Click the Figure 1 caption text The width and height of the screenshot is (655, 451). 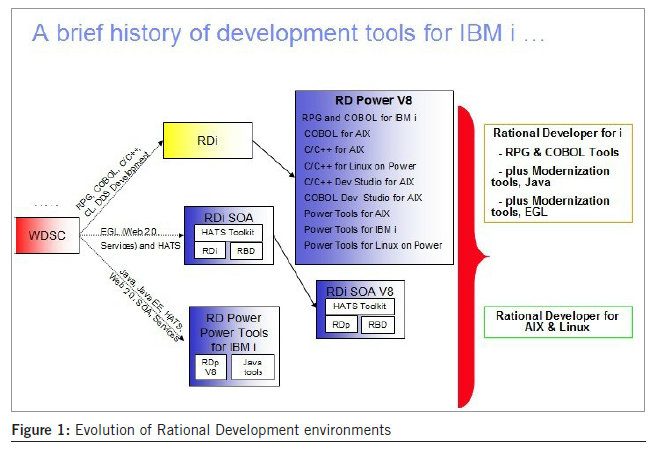click(201, 430)
